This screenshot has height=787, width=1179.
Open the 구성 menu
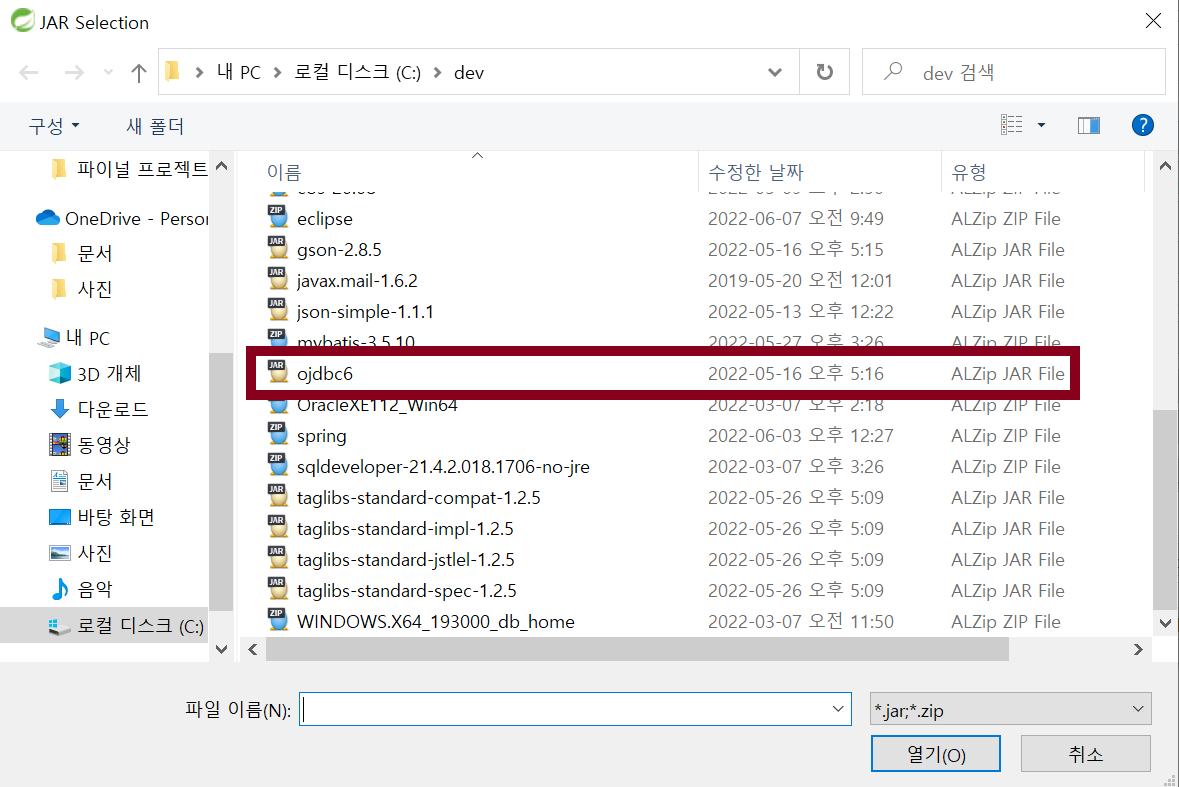tap(54, 126)
